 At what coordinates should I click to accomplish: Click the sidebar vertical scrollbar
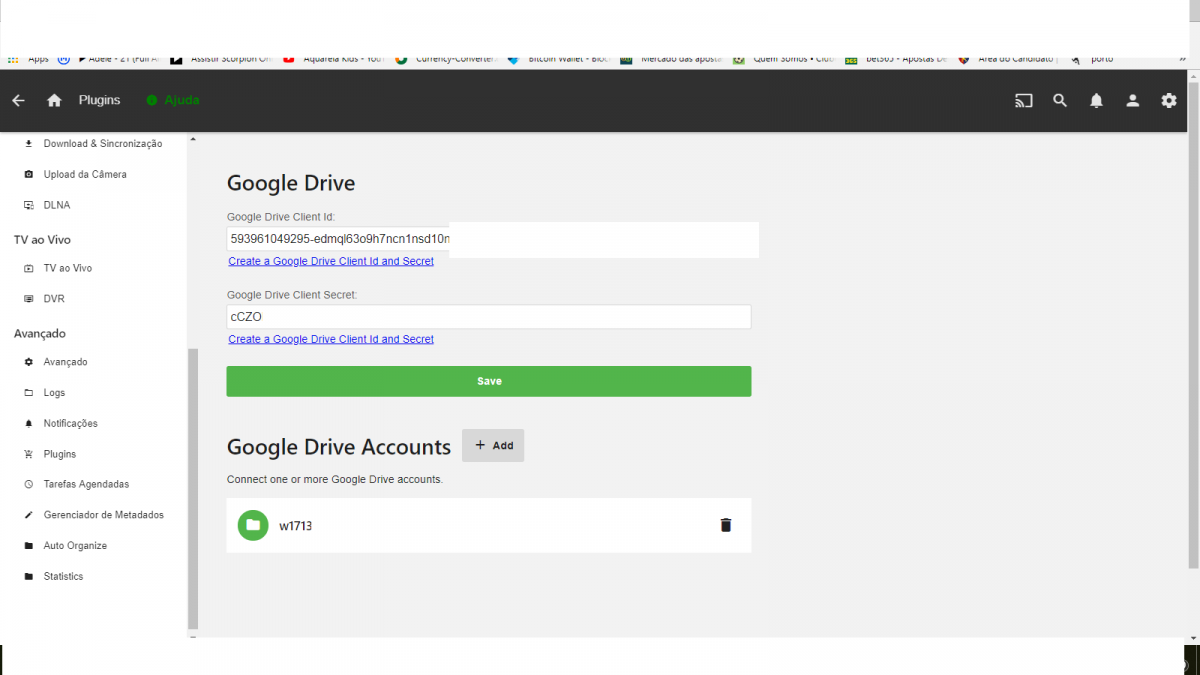point(193,488)
